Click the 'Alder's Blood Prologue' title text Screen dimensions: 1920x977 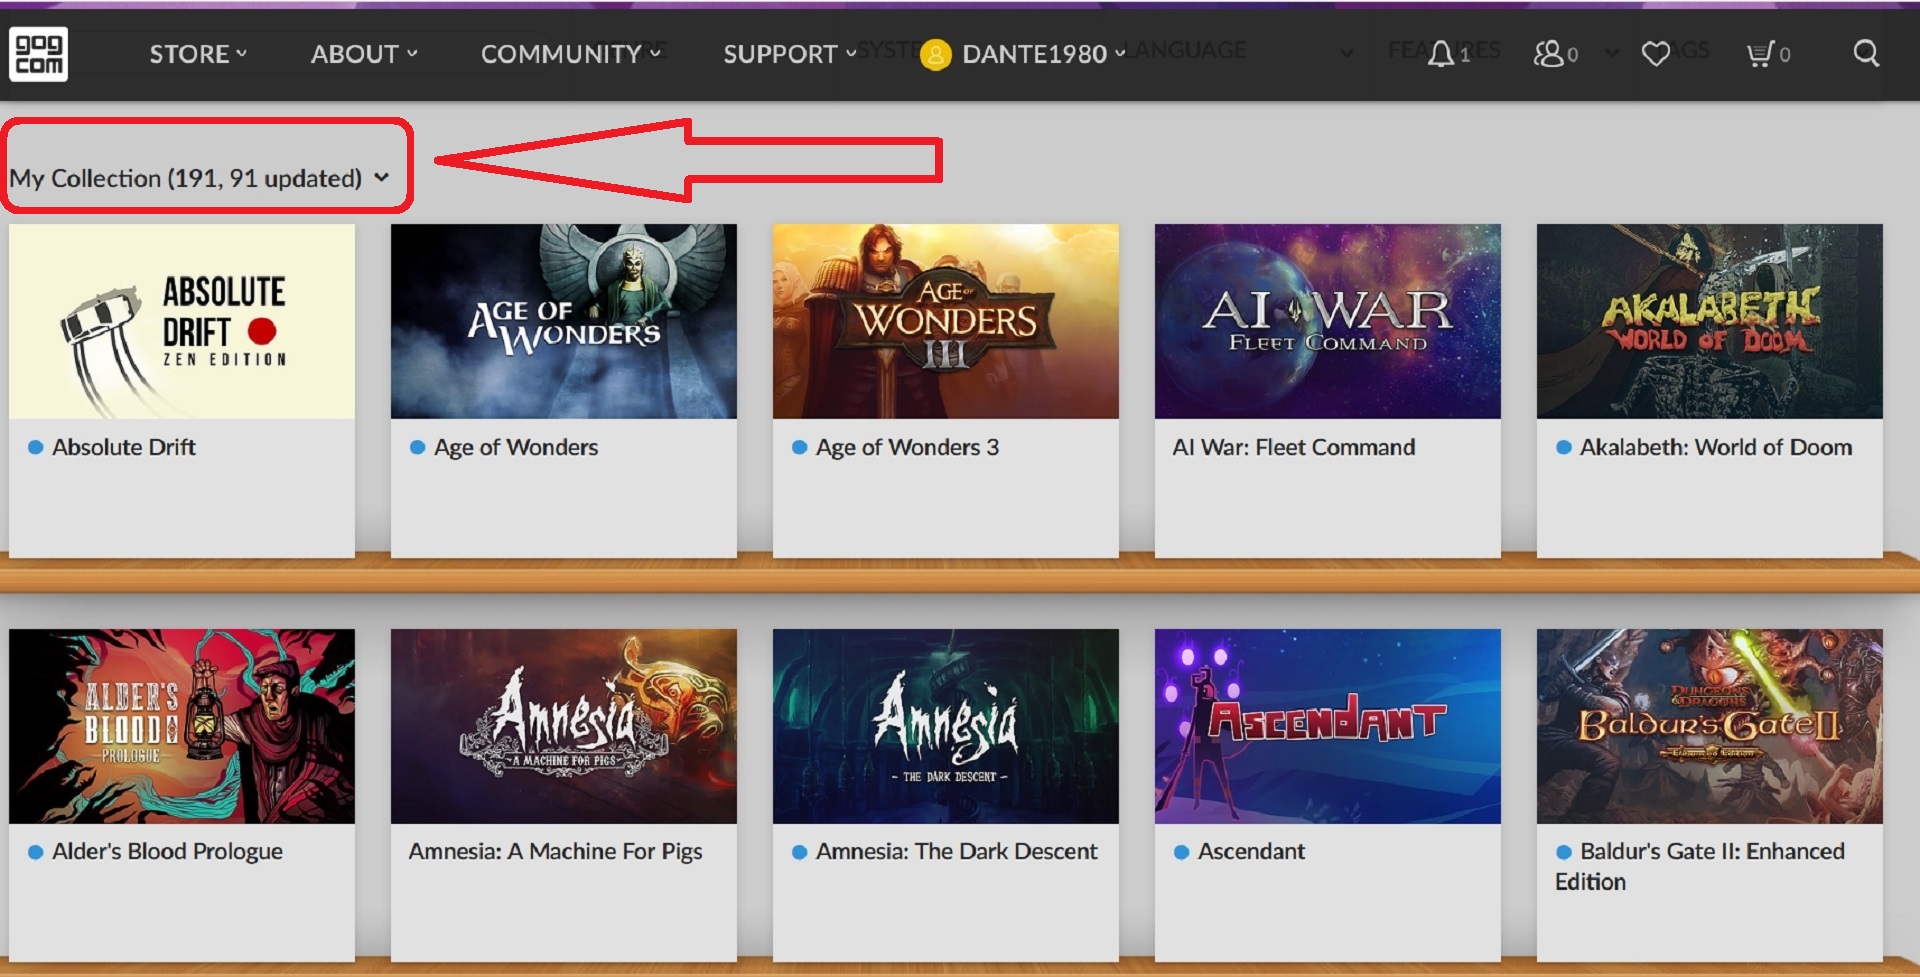point(167,851)
